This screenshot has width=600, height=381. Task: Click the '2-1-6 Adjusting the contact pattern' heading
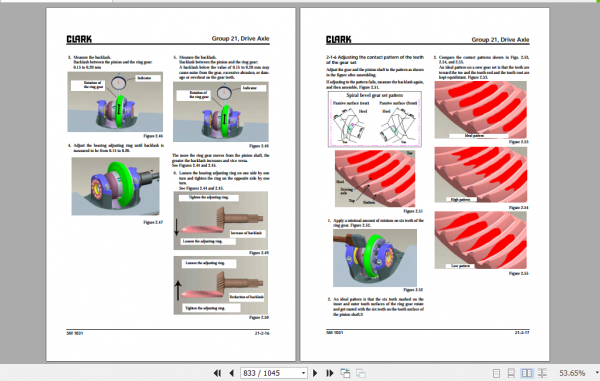coord(375,59)
